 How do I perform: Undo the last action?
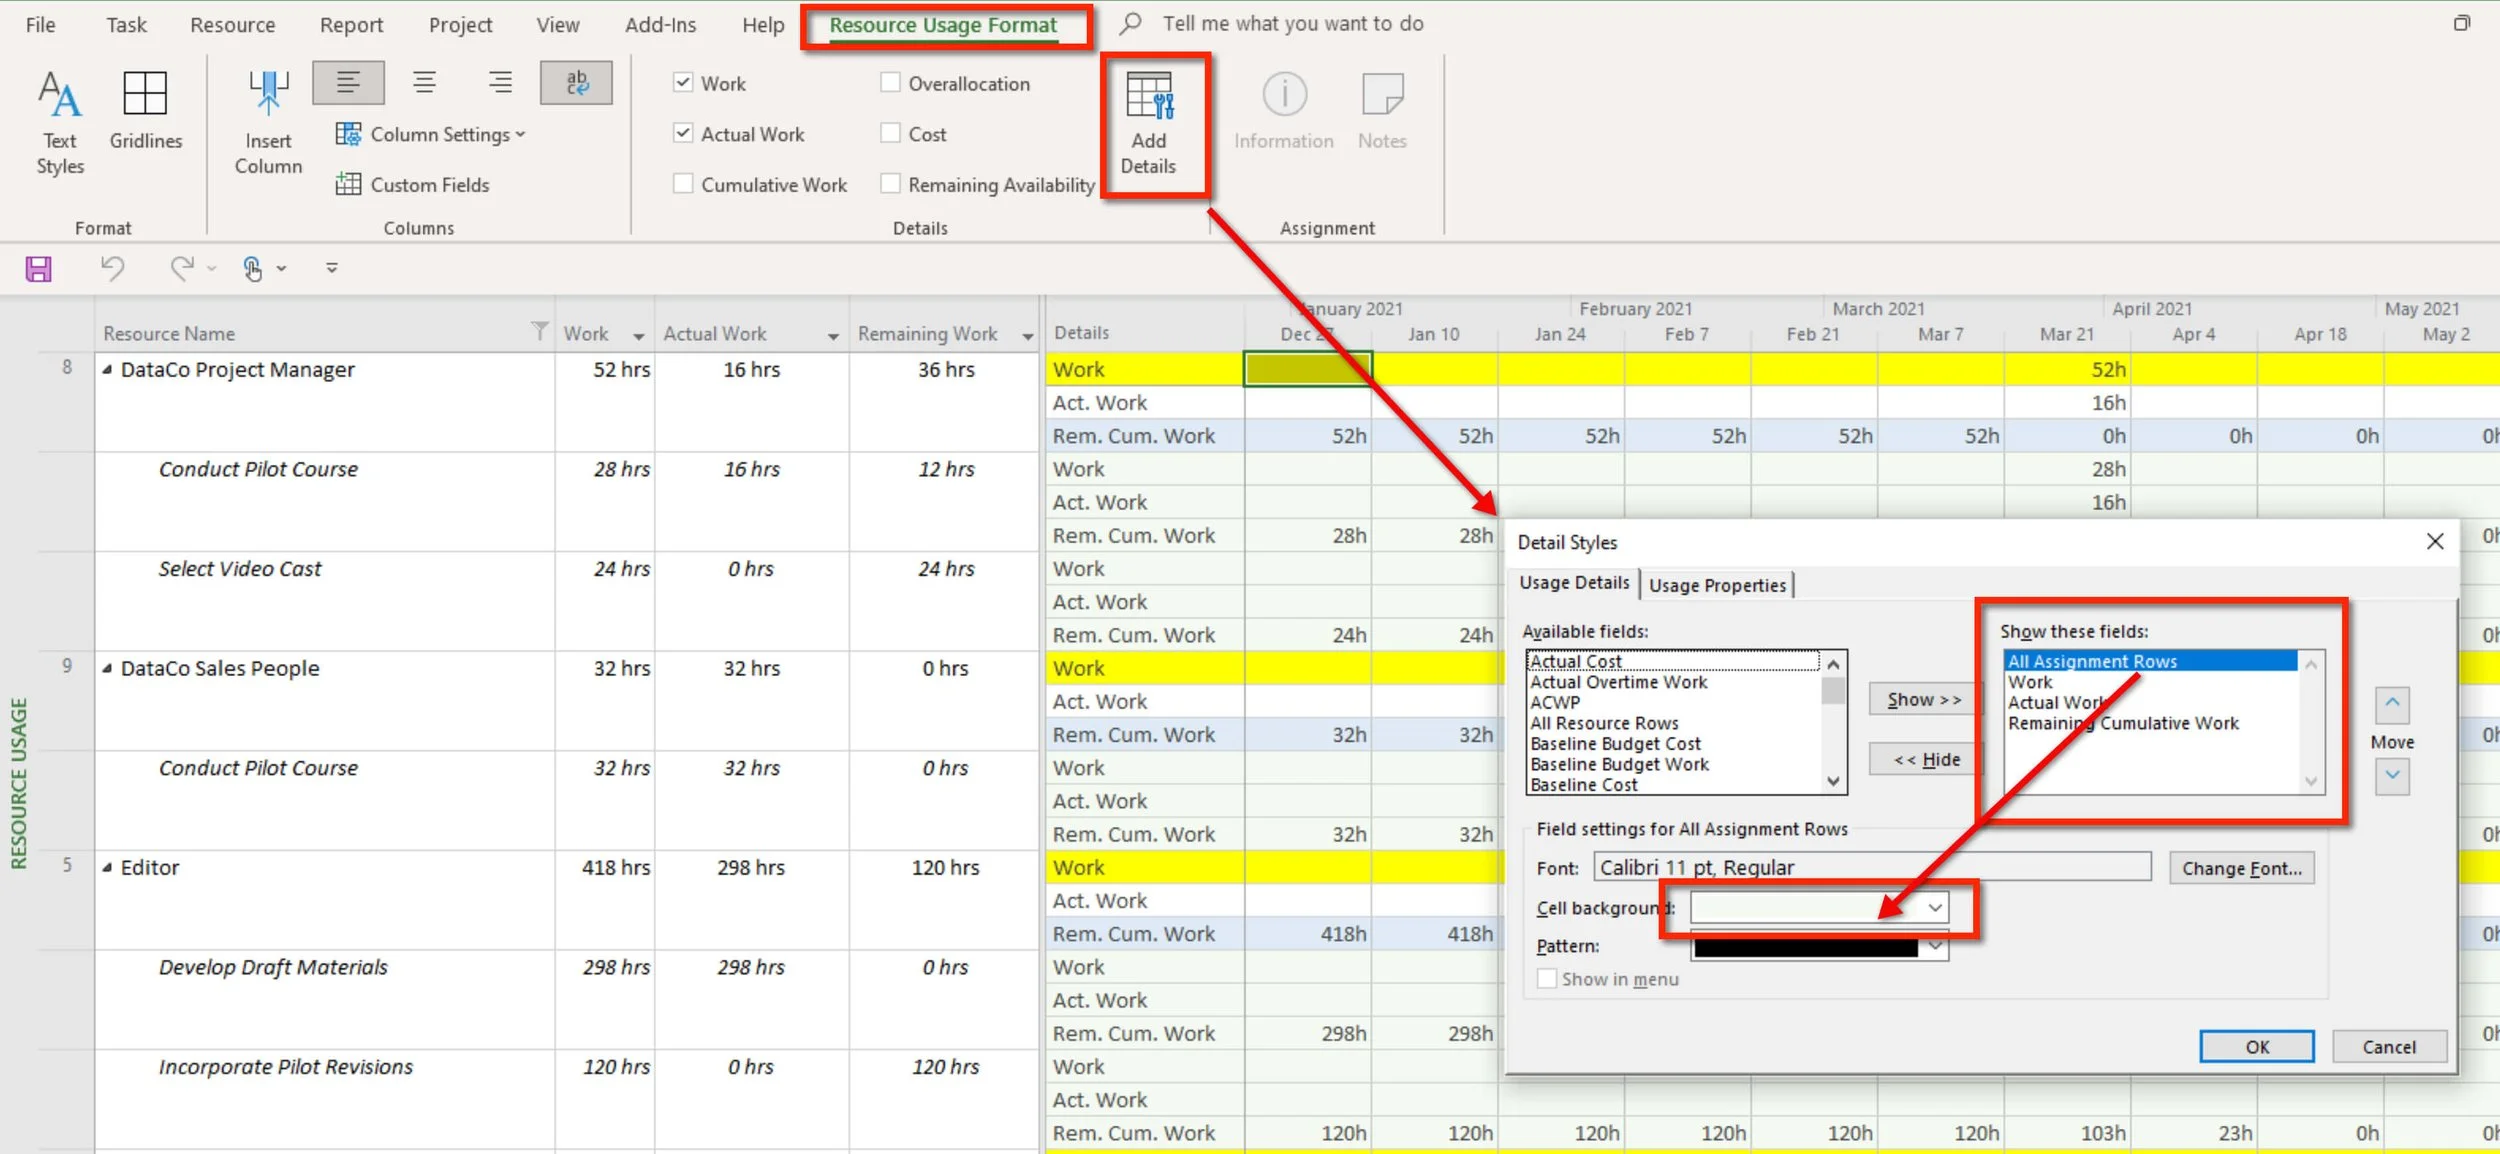(112, 268)
